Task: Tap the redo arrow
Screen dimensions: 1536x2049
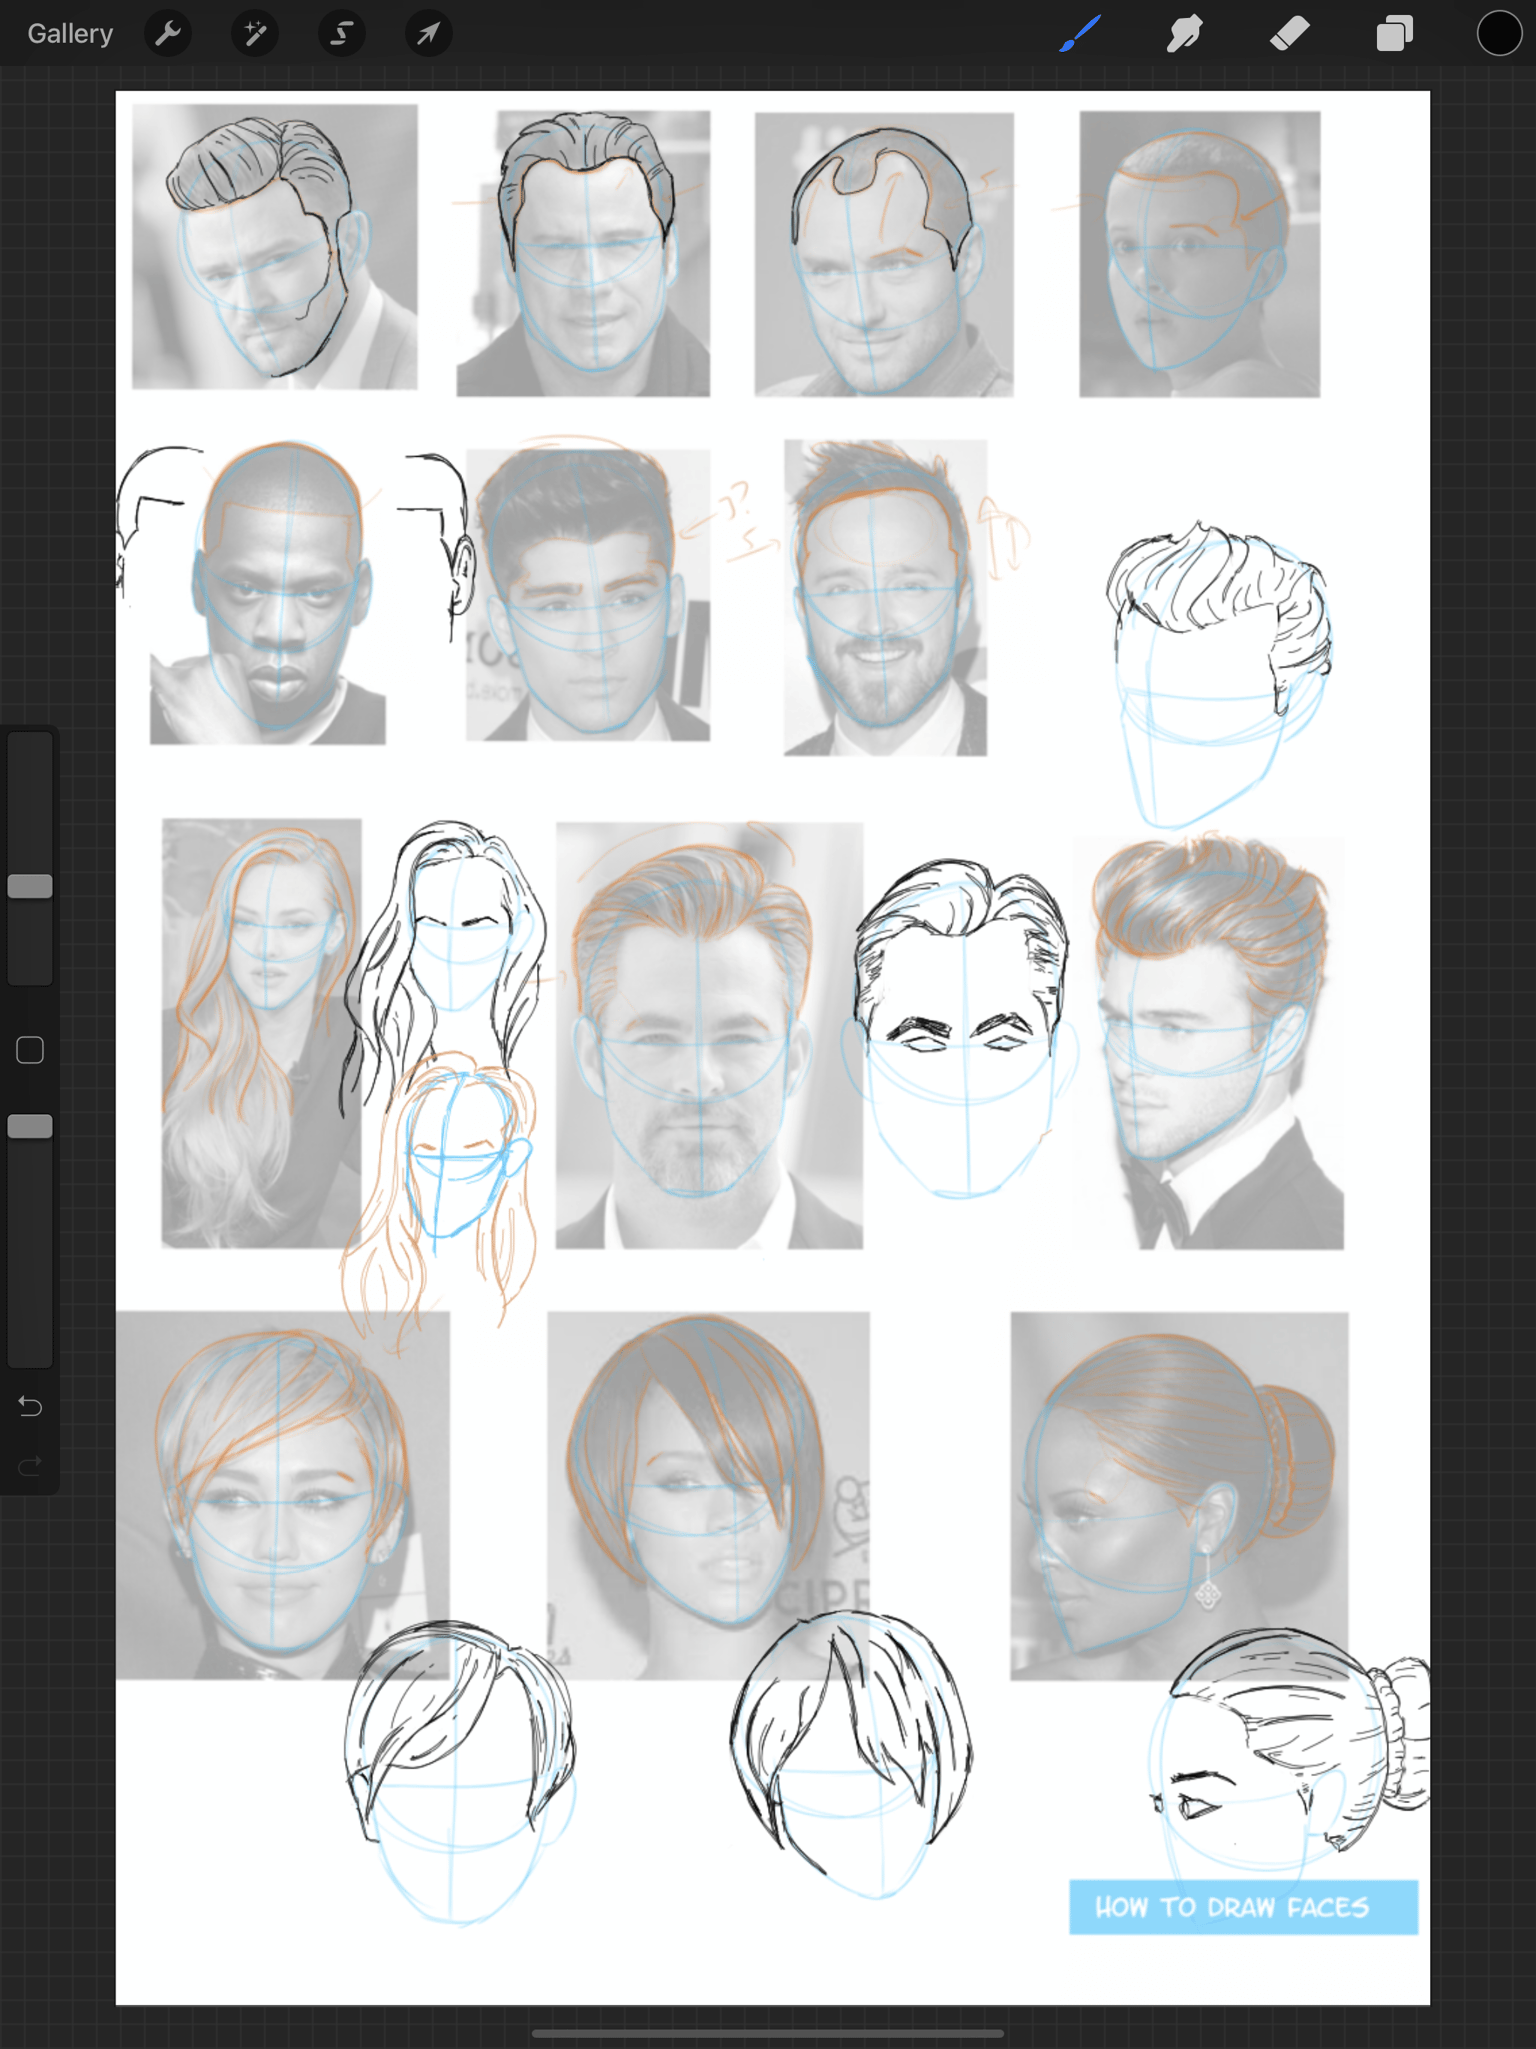Action: coord(30,1466)
